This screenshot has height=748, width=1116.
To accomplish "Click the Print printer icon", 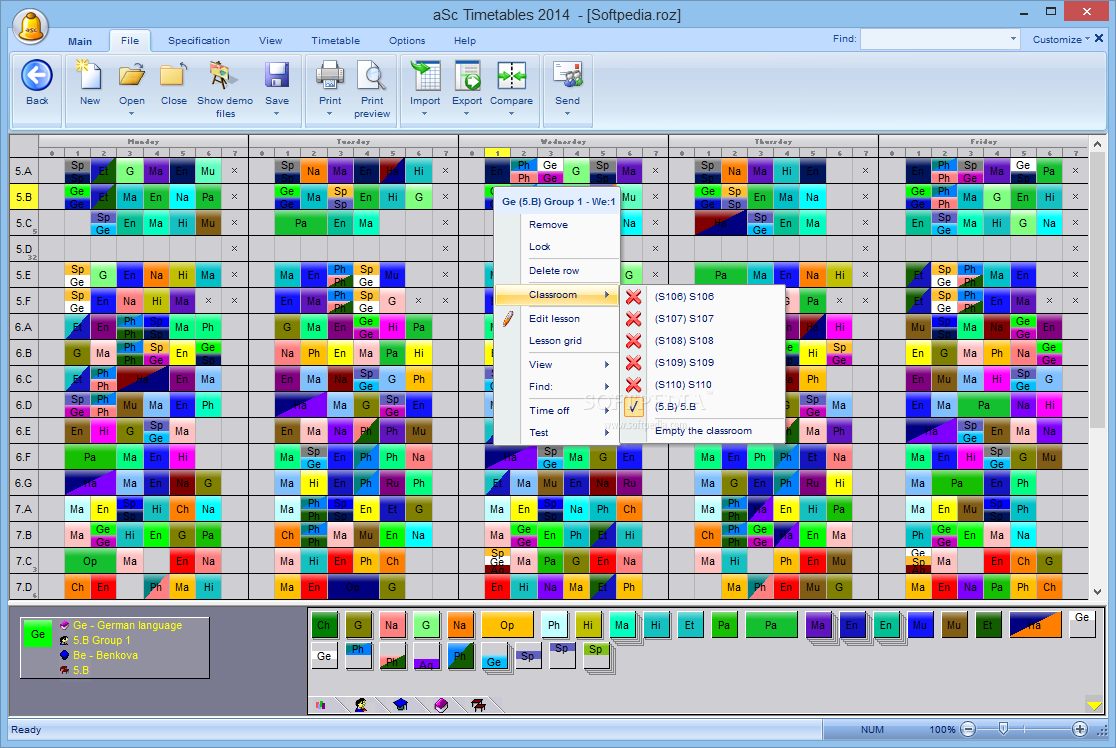I will (330, 75).
